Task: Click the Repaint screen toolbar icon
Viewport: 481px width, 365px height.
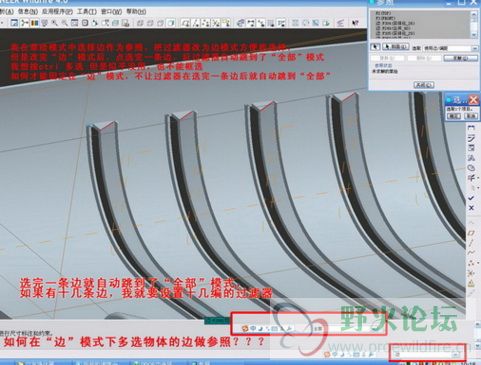Action: pos(14,23)
